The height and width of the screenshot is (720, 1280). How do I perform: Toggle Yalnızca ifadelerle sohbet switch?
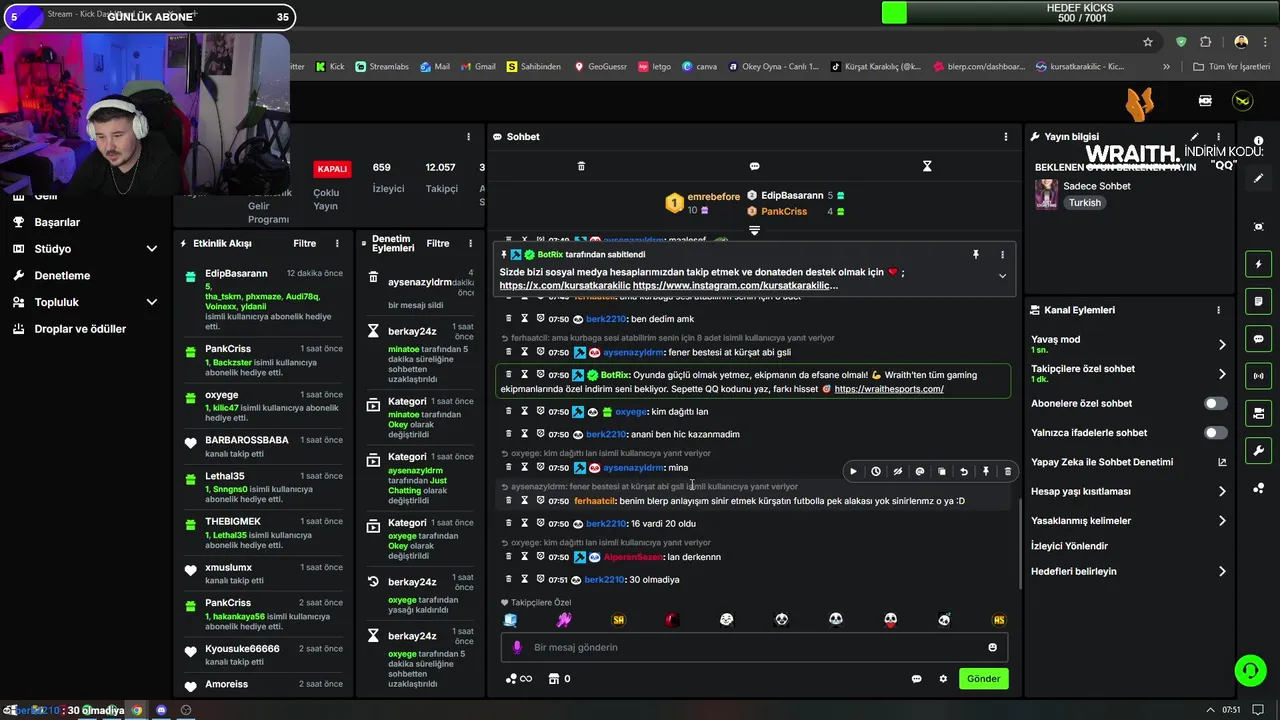1215,433
